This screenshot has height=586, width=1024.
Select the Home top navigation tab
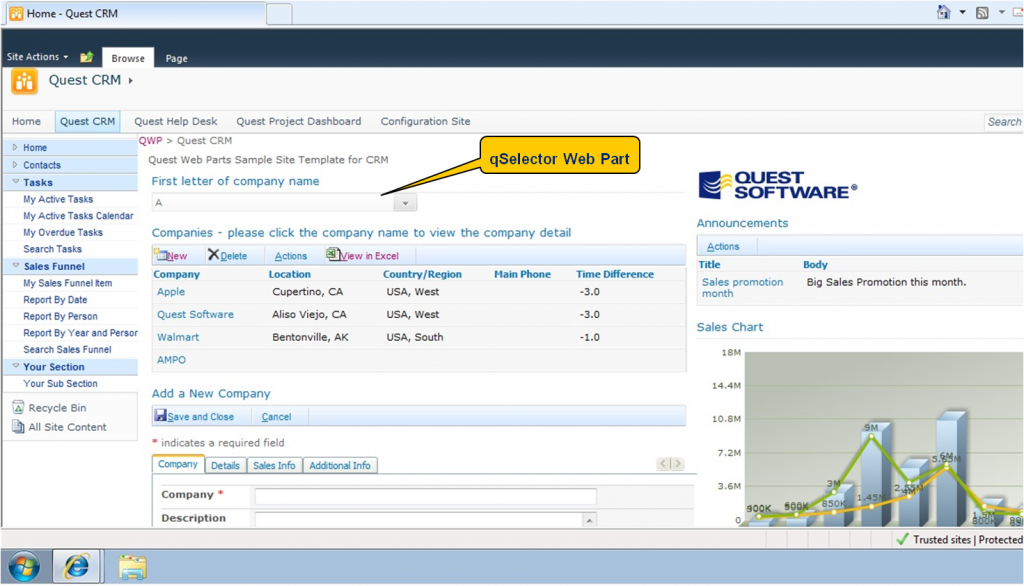[x=26, y=121]
